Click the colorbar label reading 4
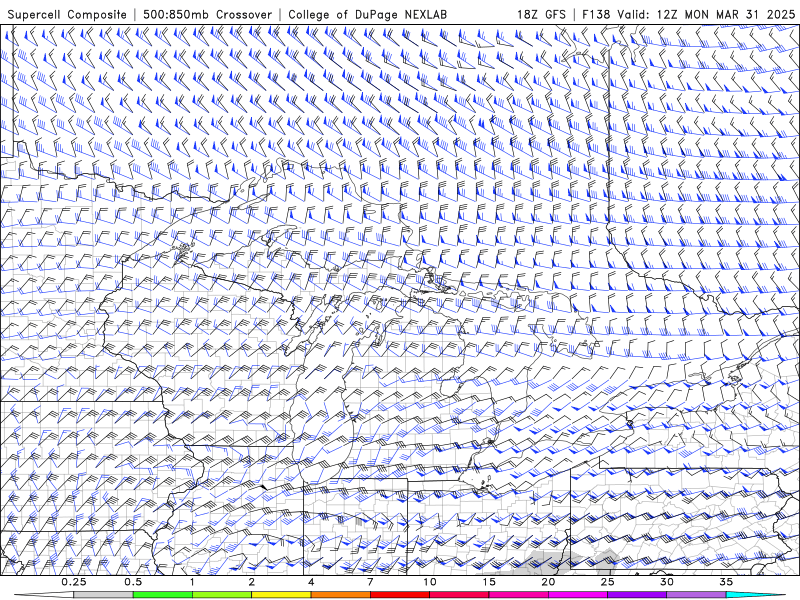 click(x=311, y=582)
